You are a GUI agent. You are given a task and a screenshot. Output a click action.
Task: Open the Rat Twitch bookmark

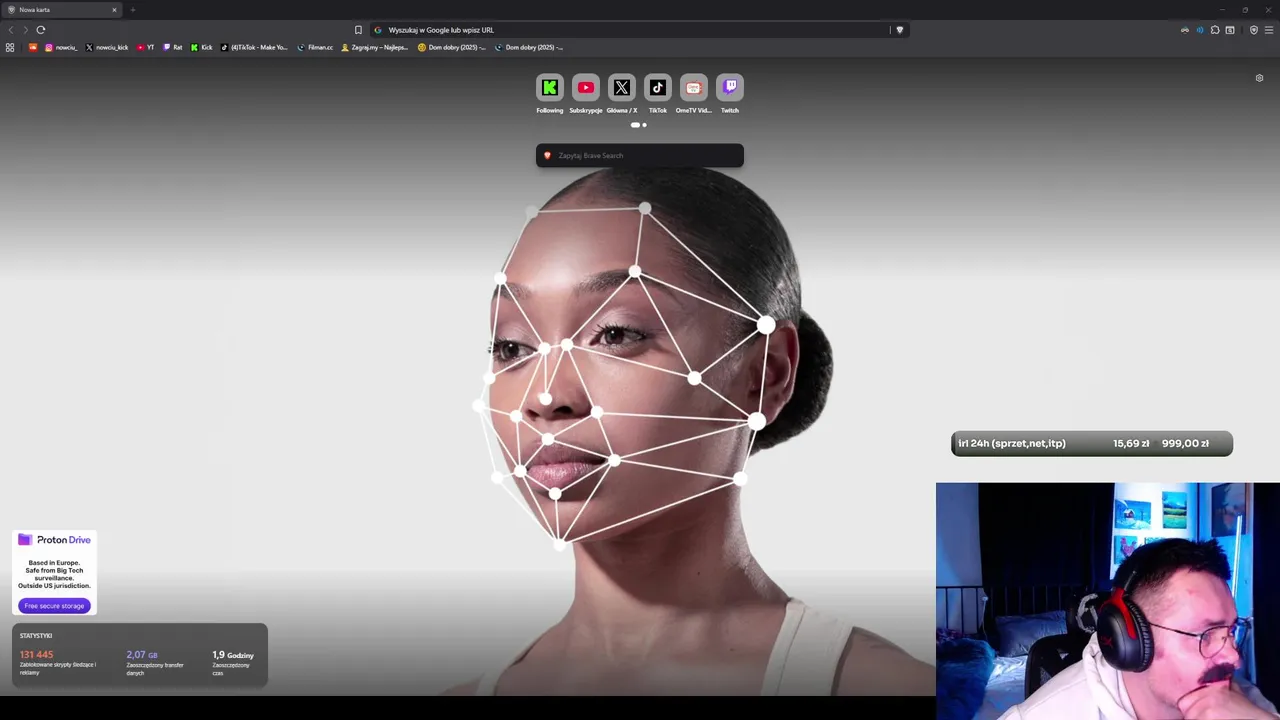point(173,47)
